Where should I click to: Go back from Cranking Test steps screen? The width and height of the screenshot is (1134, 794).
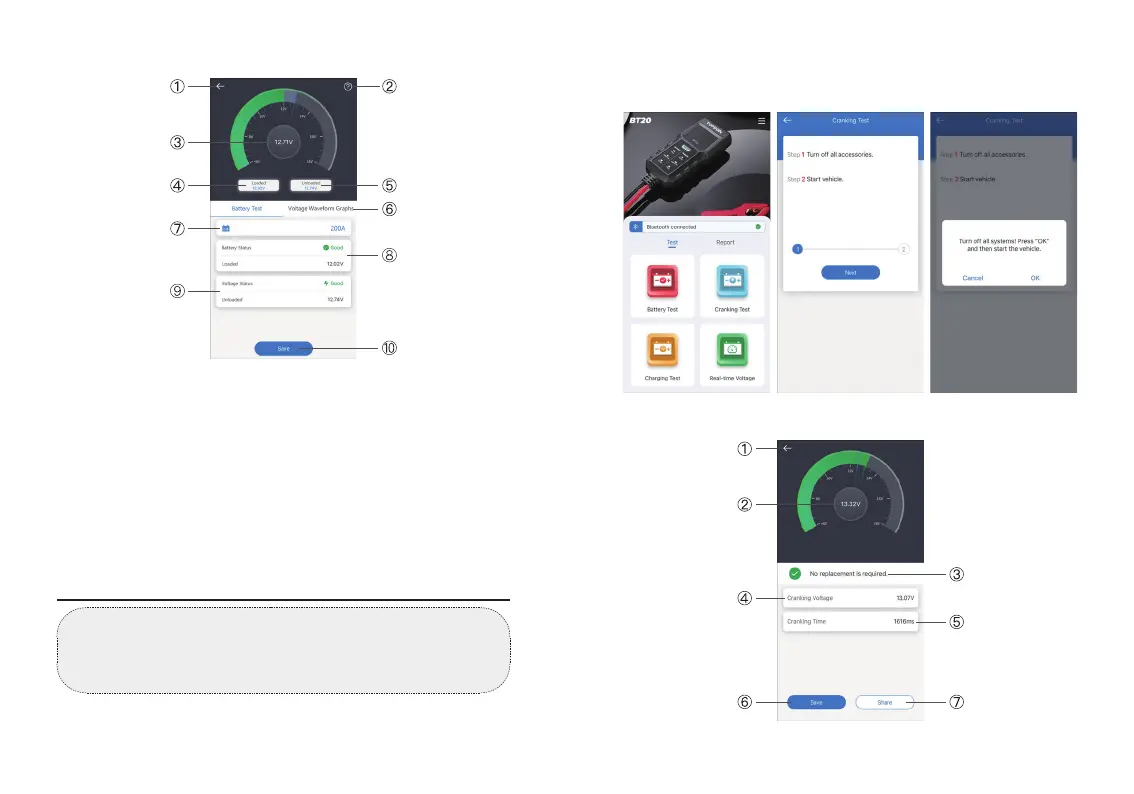pos(788,121)
